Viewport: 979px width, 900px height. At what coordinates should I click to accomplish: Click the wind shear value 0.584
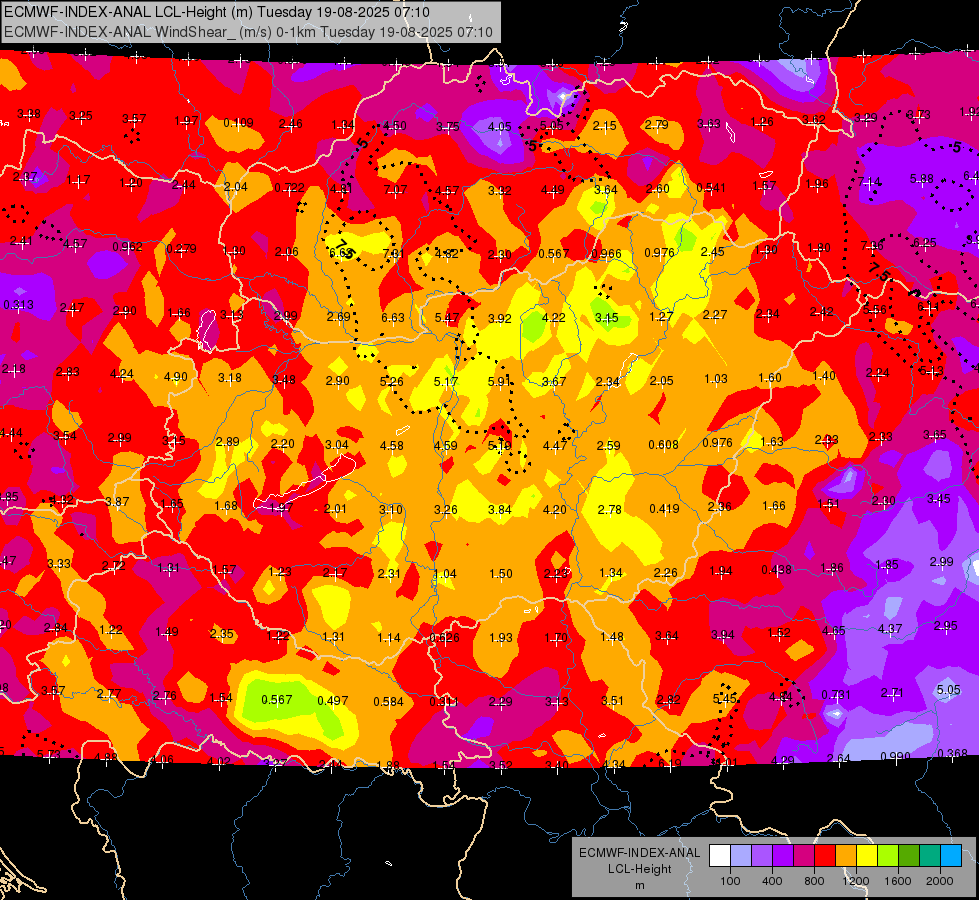(x=388, y=701)
